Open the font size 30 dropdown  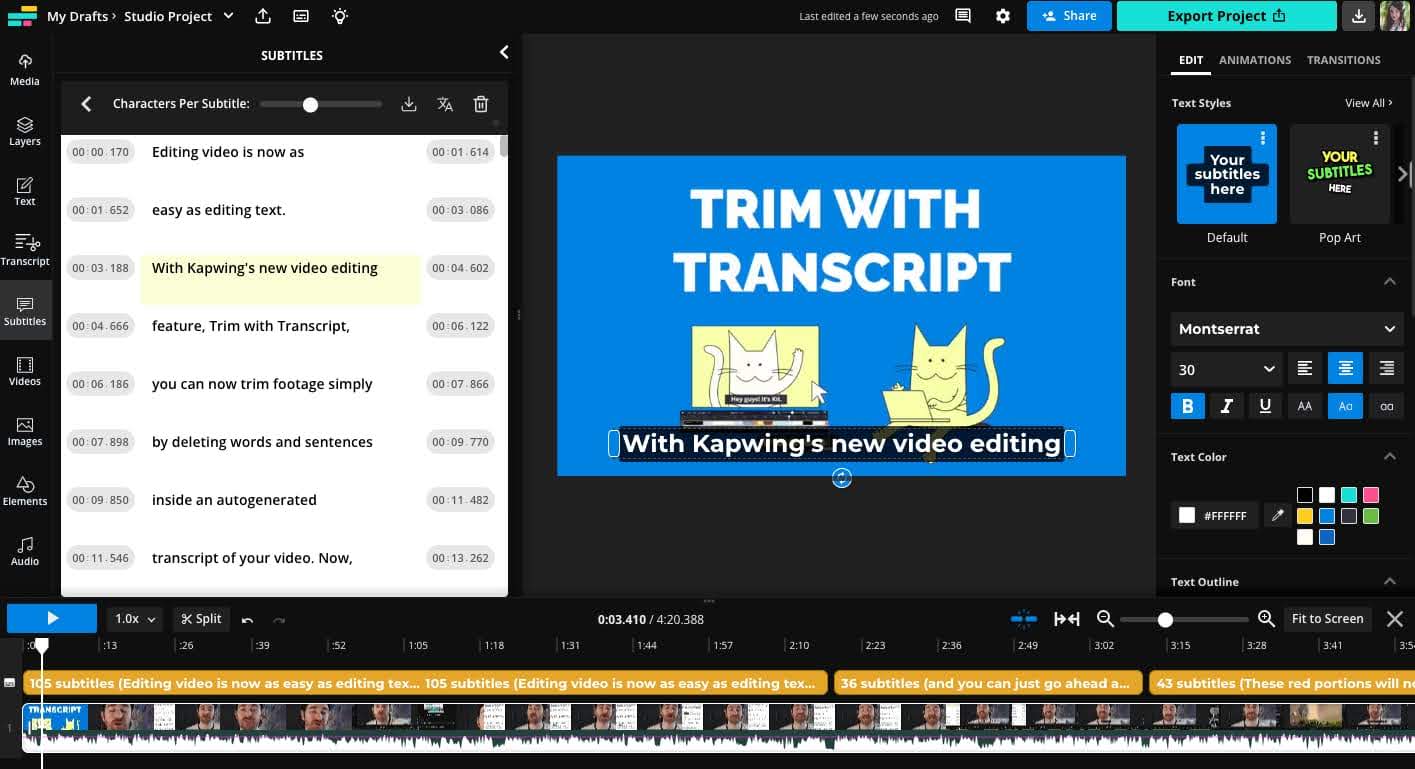[1227, 369]
